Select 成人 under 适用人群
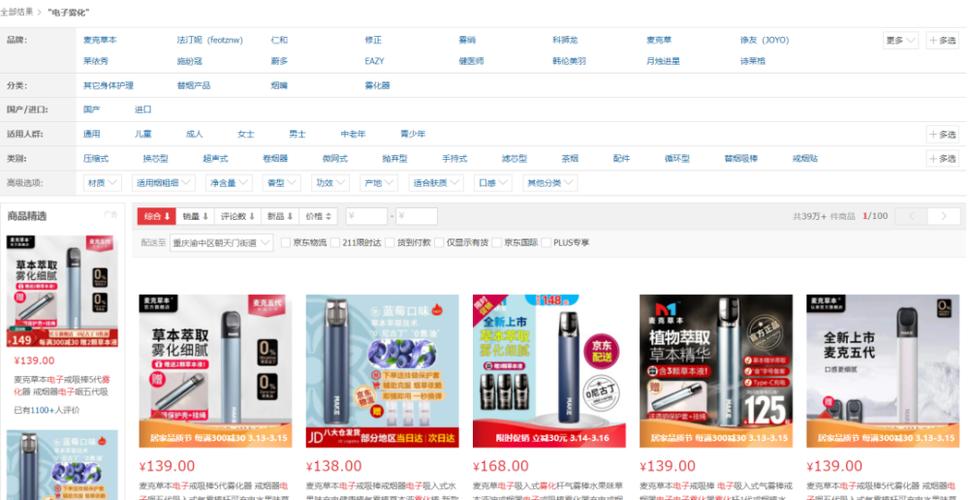 click(194, 134)
